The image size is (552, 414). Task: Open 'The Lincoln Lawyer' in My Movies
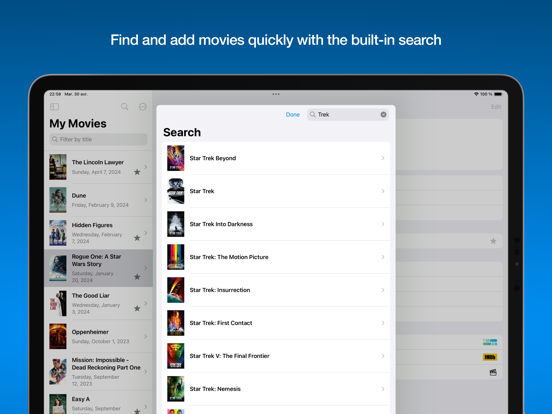coord(99,167)
